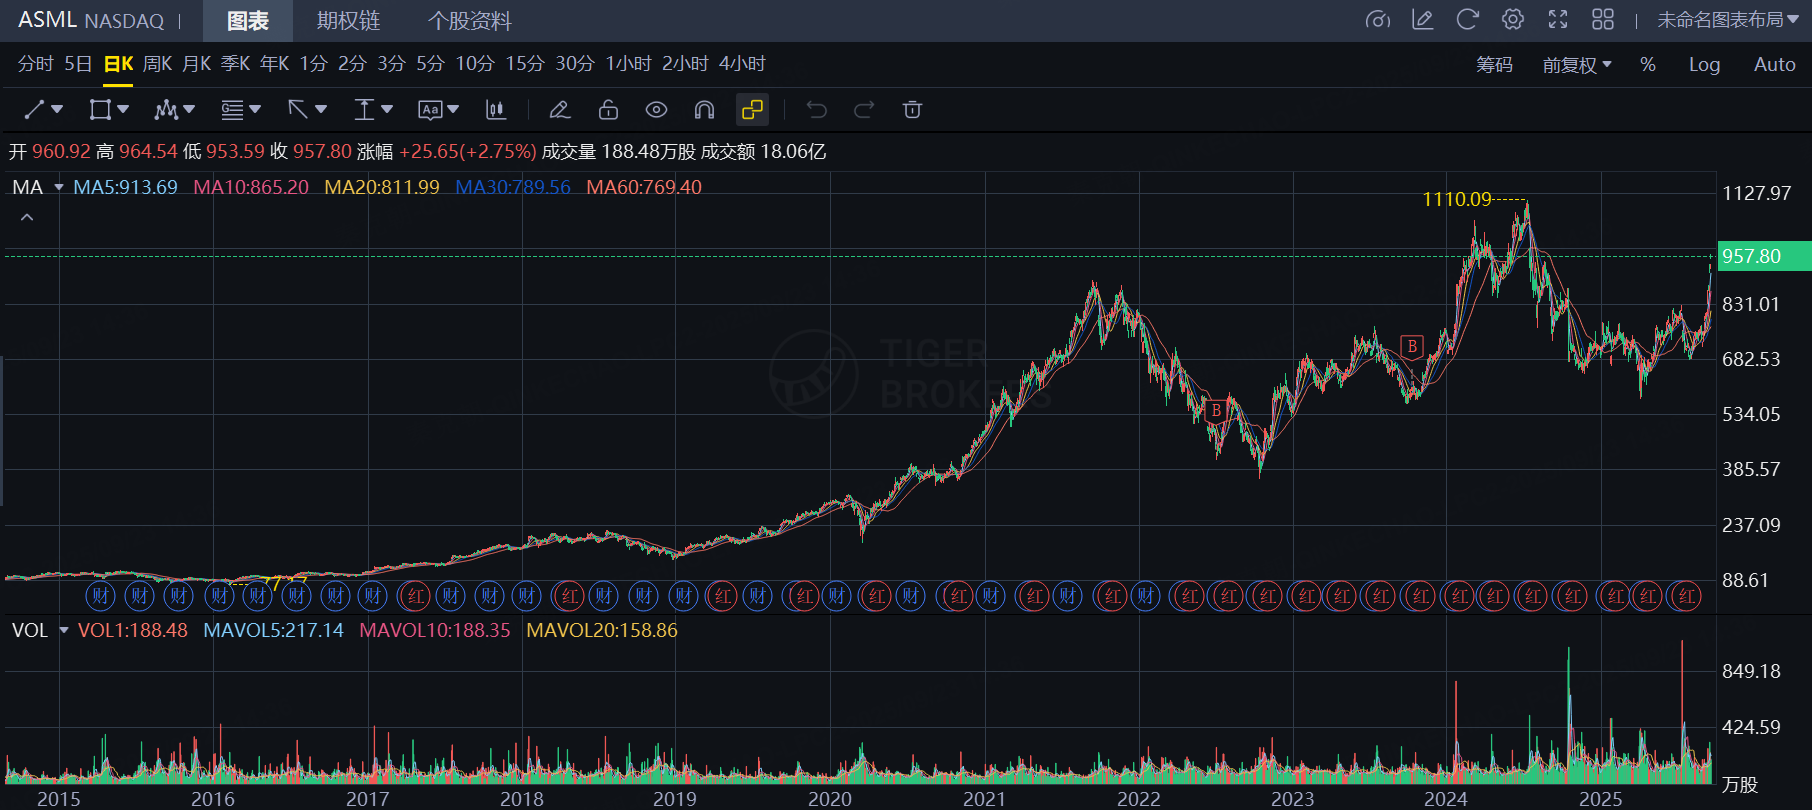Image resolution: width=1812 pixels, height=810 pixels.
Task: Click the magnet snap tool icon
Action: click(704, 109)
